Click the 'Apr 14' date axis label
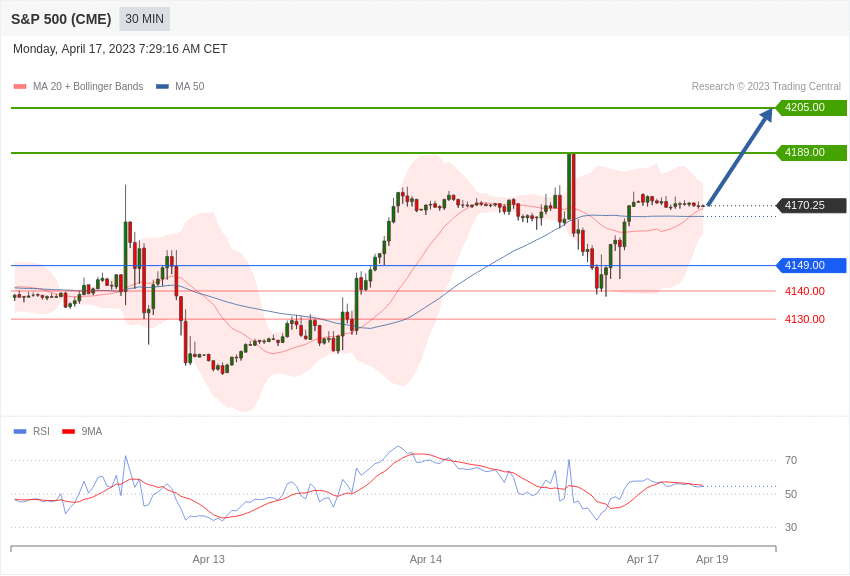 pos(426,559)
